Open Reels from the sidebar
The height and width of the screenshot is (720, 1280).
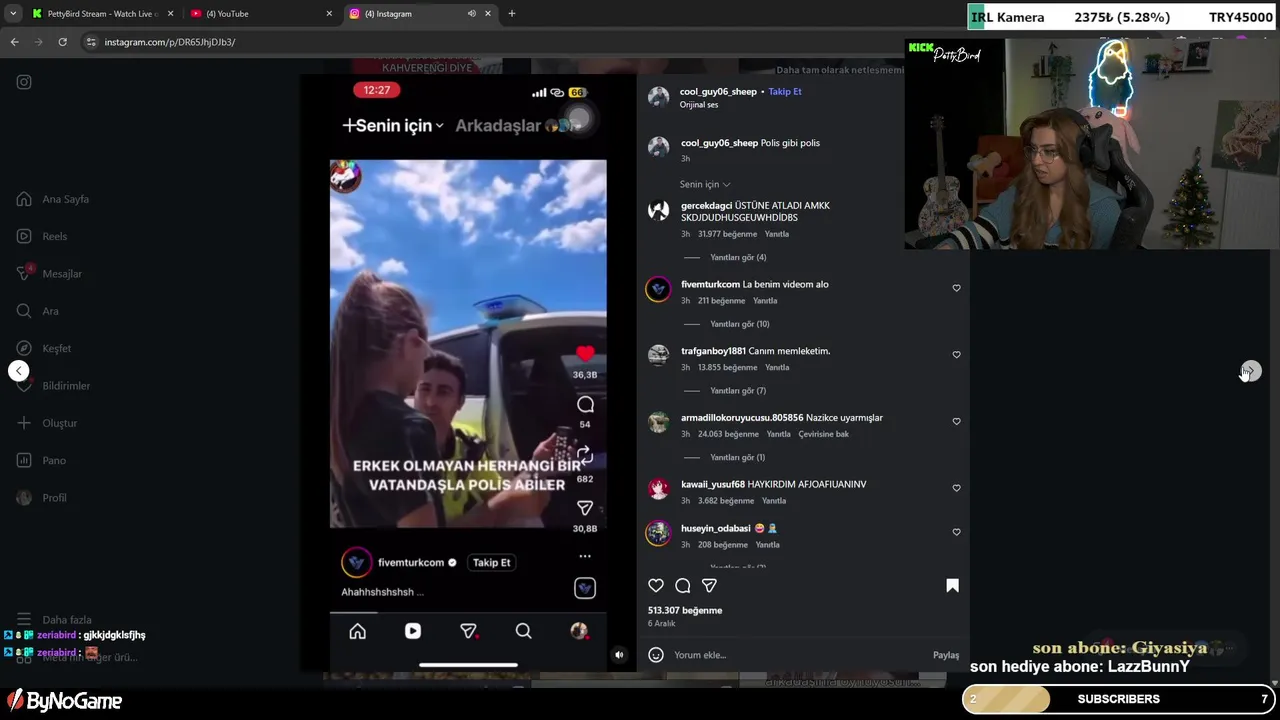pos(42,236)
